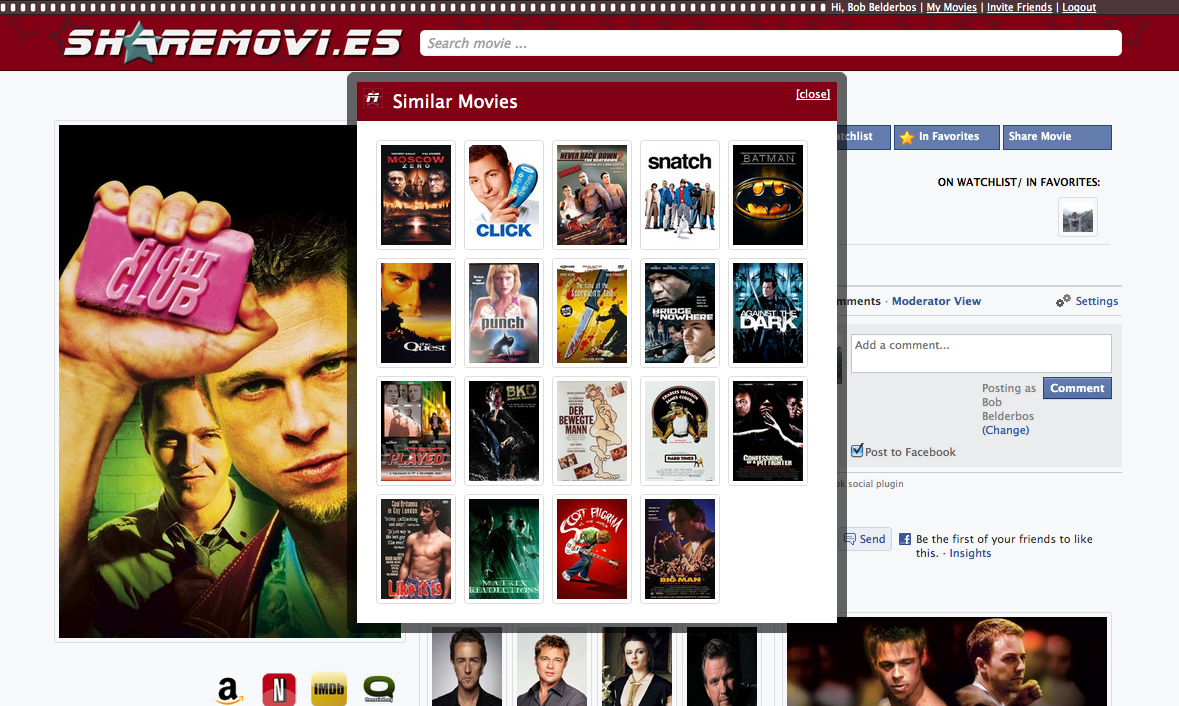Click the In Favorites button
Screen dimensions: 1179x706
click(947, 137)
